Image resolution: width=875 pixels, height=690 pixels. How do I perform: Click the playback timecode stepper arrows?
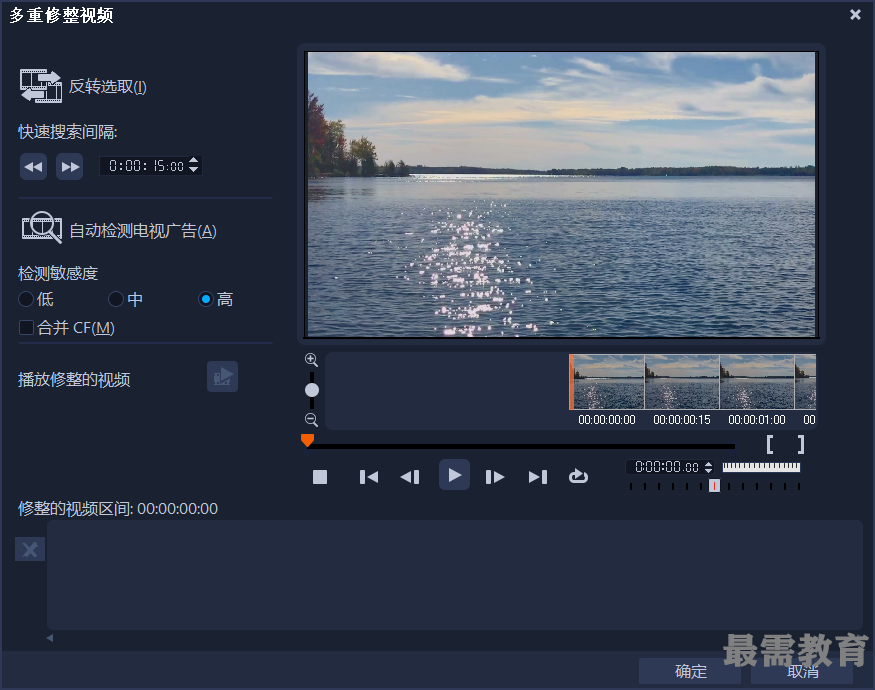tap(709, 467)
